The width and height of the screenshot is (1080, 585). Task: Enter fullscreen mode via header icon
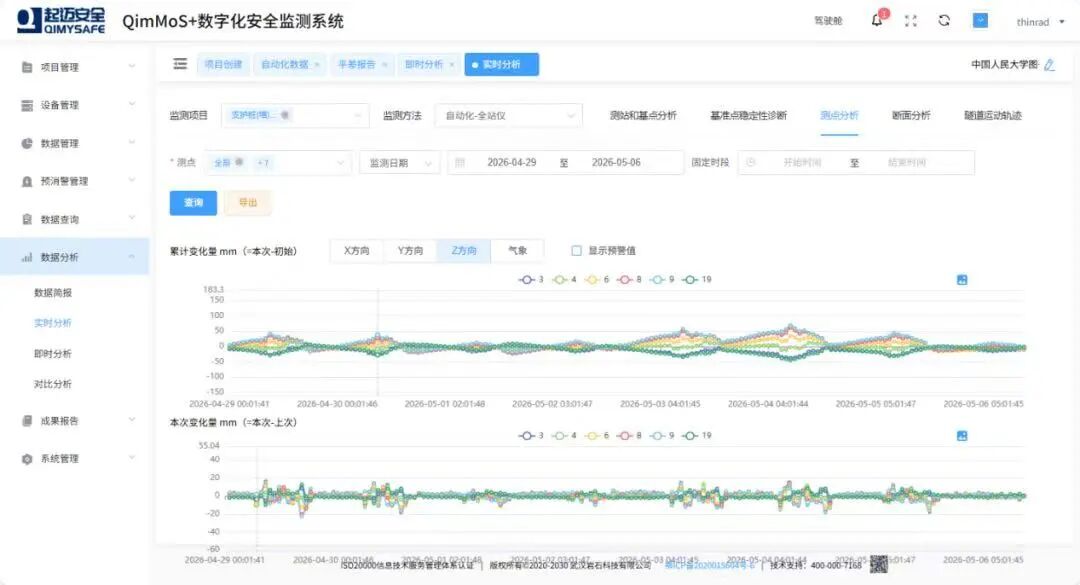(911, 21)
